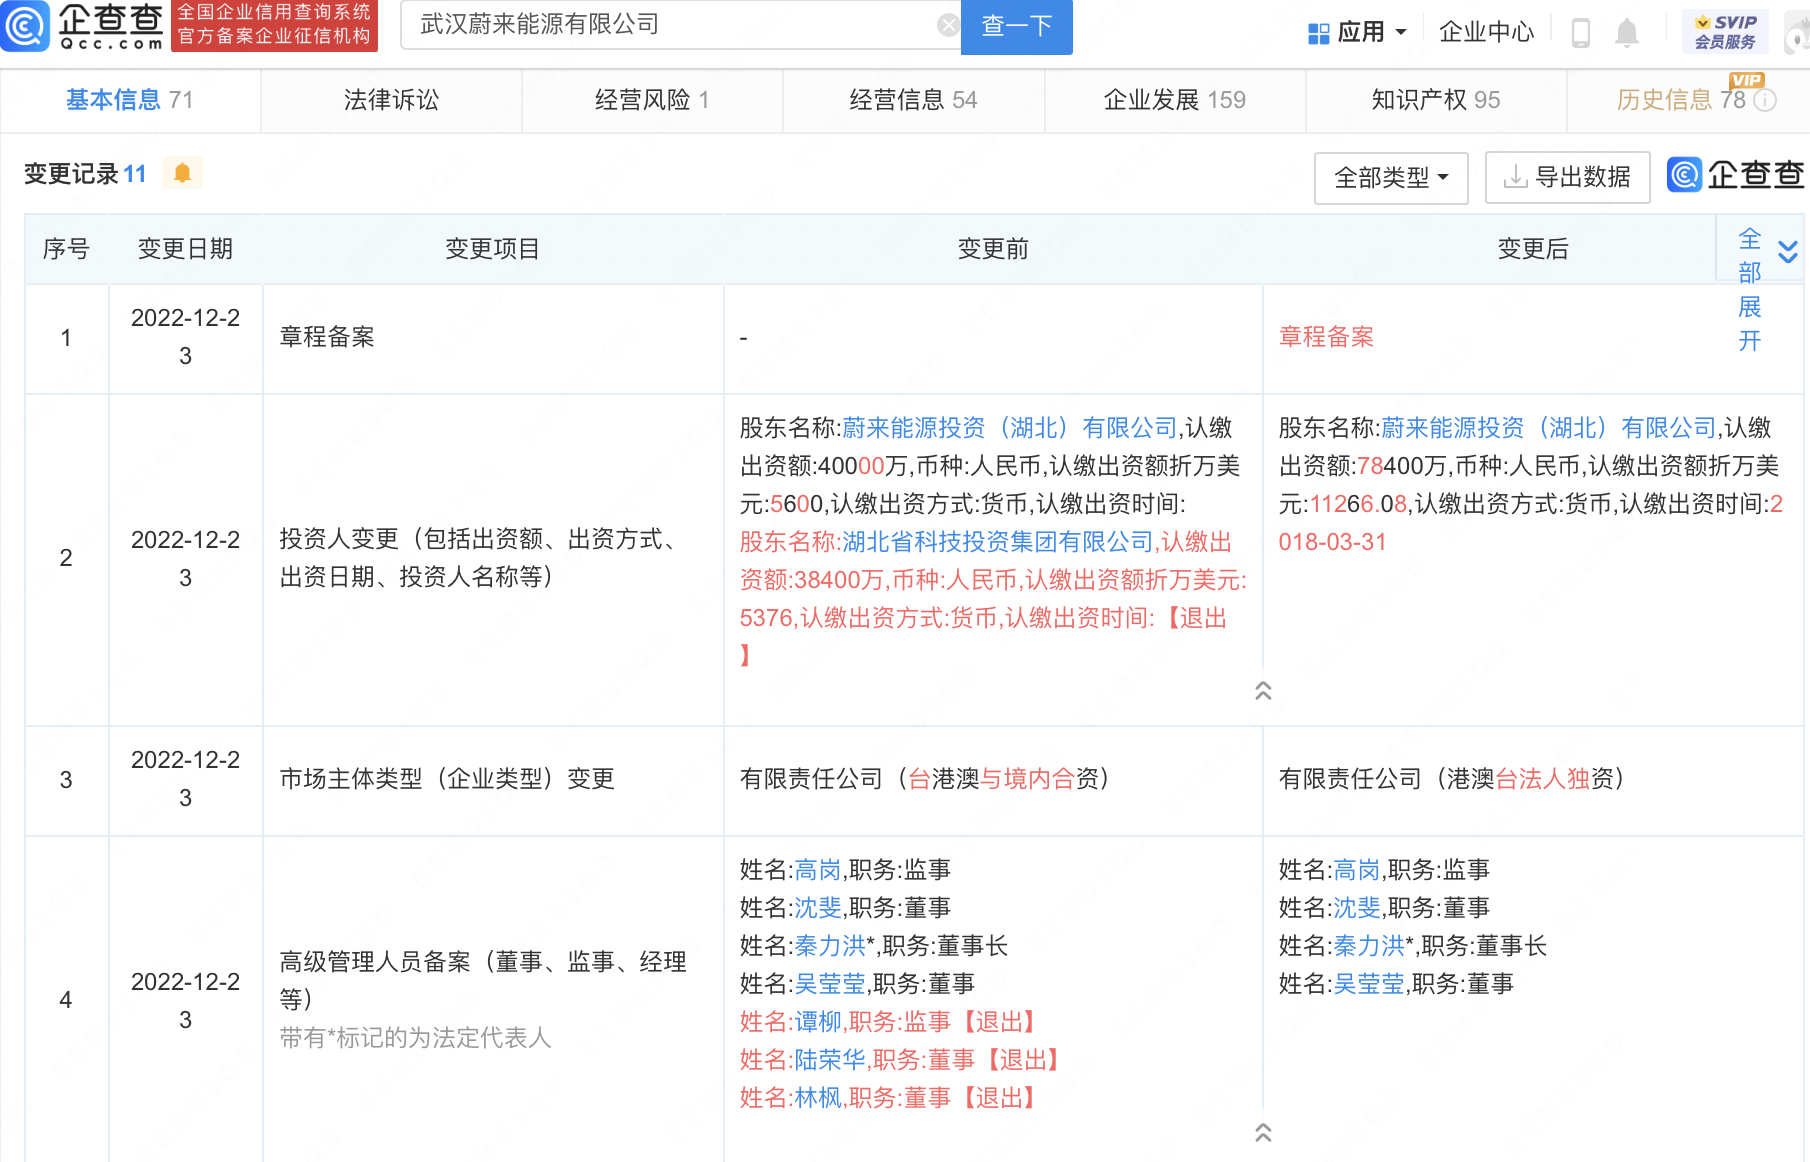Click 全国企业信用查询系统 red banner

(x=274, y=25)
